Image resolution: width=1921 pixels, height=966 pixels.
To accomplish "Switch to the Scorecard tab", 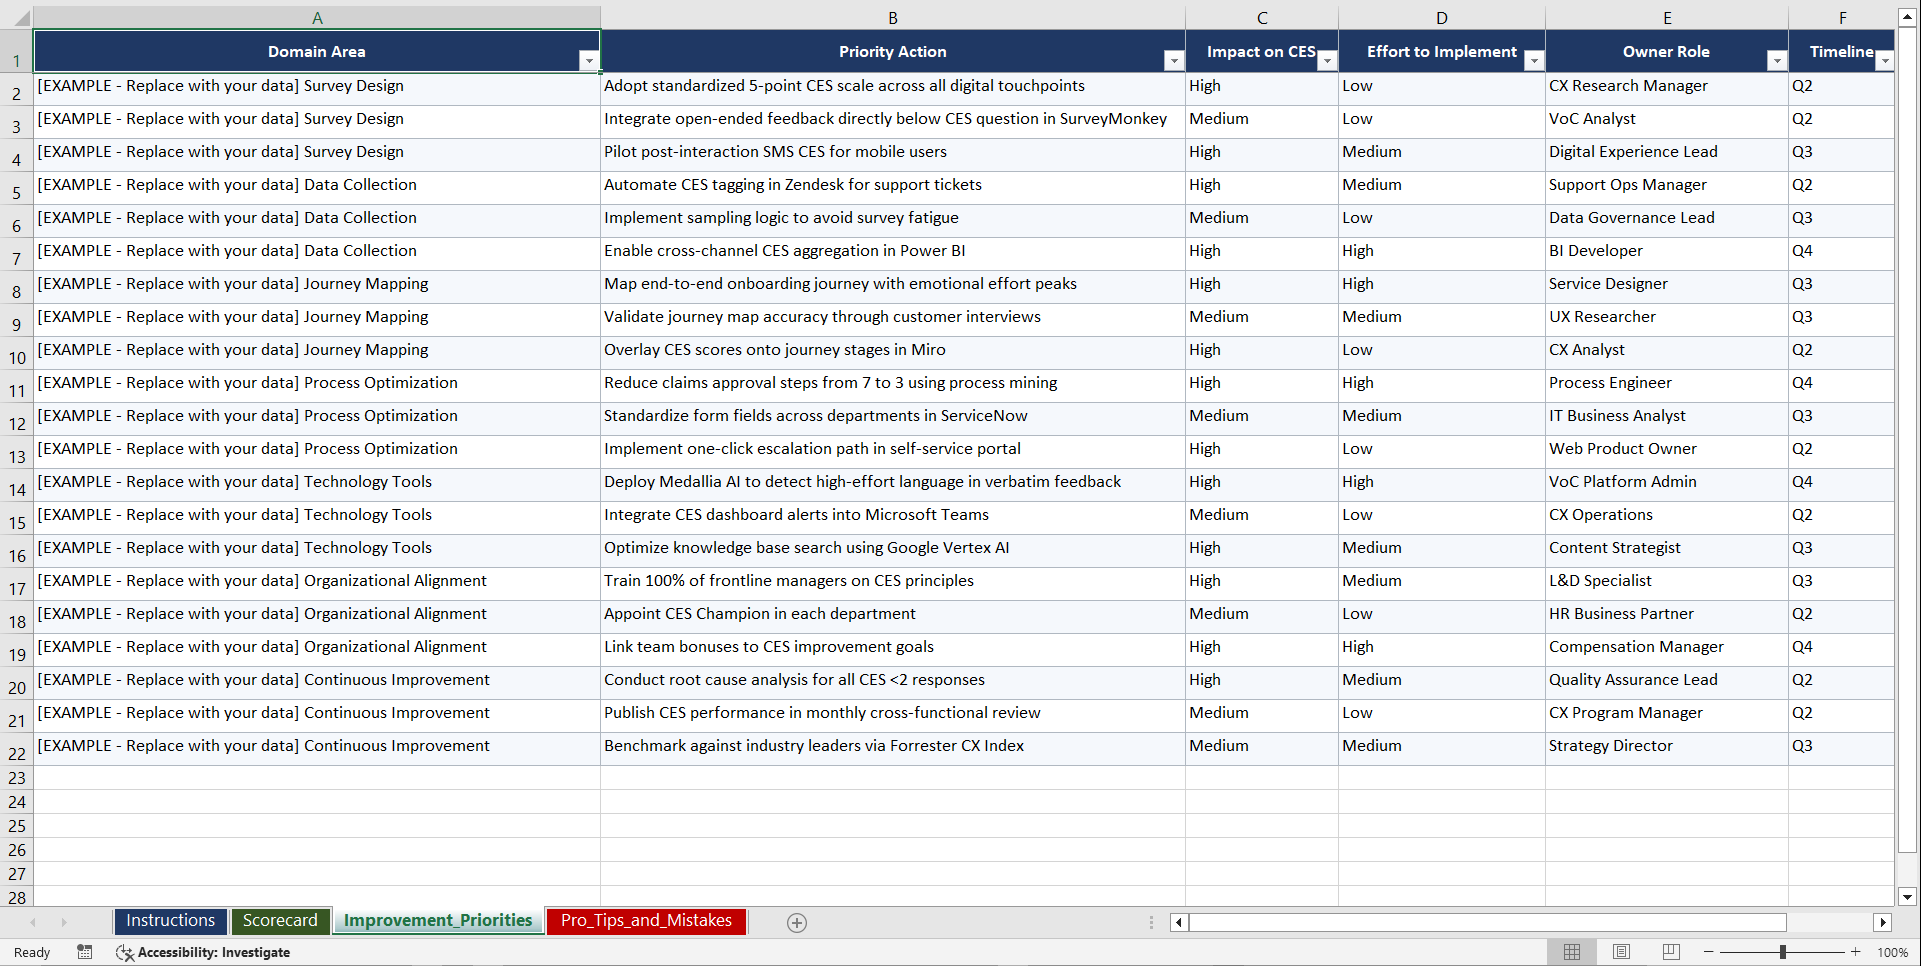I will click(x=281, y=921).
